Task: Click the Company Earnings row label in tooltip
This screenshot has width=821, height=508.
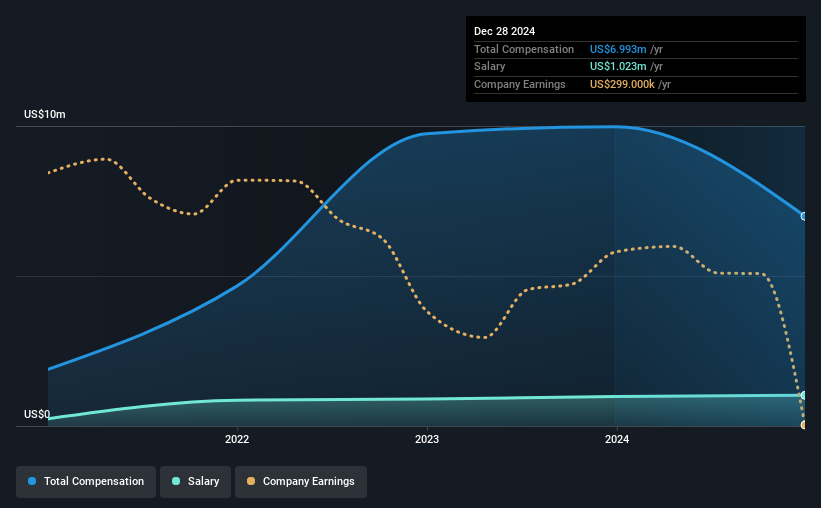Action: [x=519, y=84]
